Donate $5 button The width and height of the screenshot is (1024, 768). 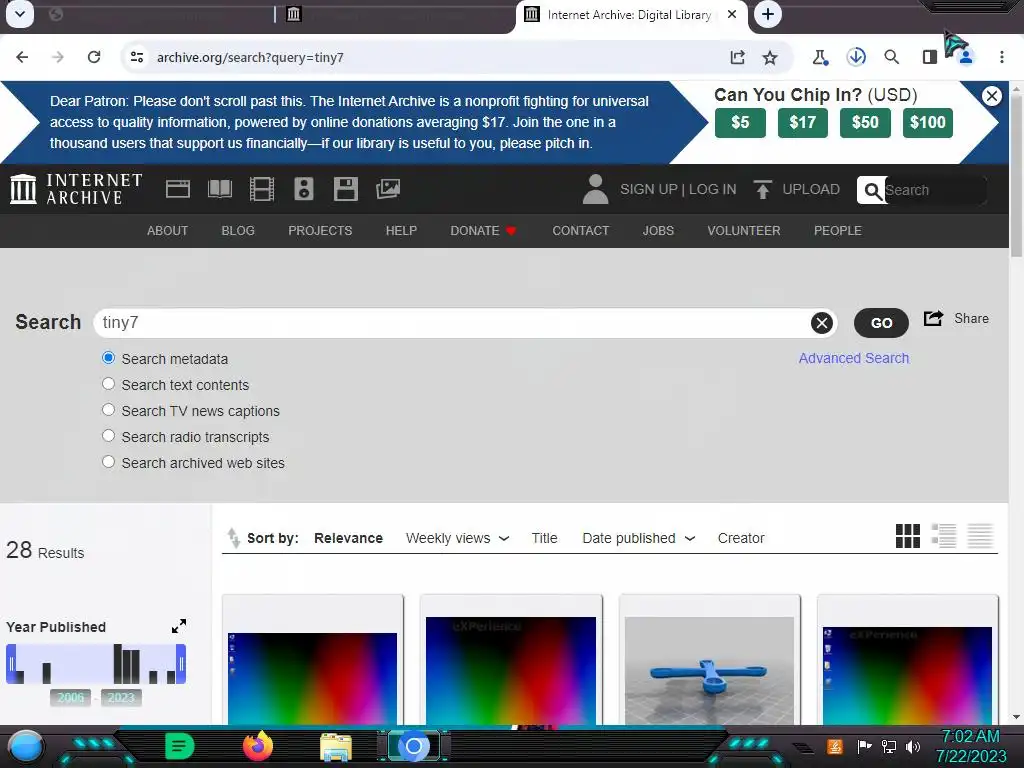[x=740, y=122]
